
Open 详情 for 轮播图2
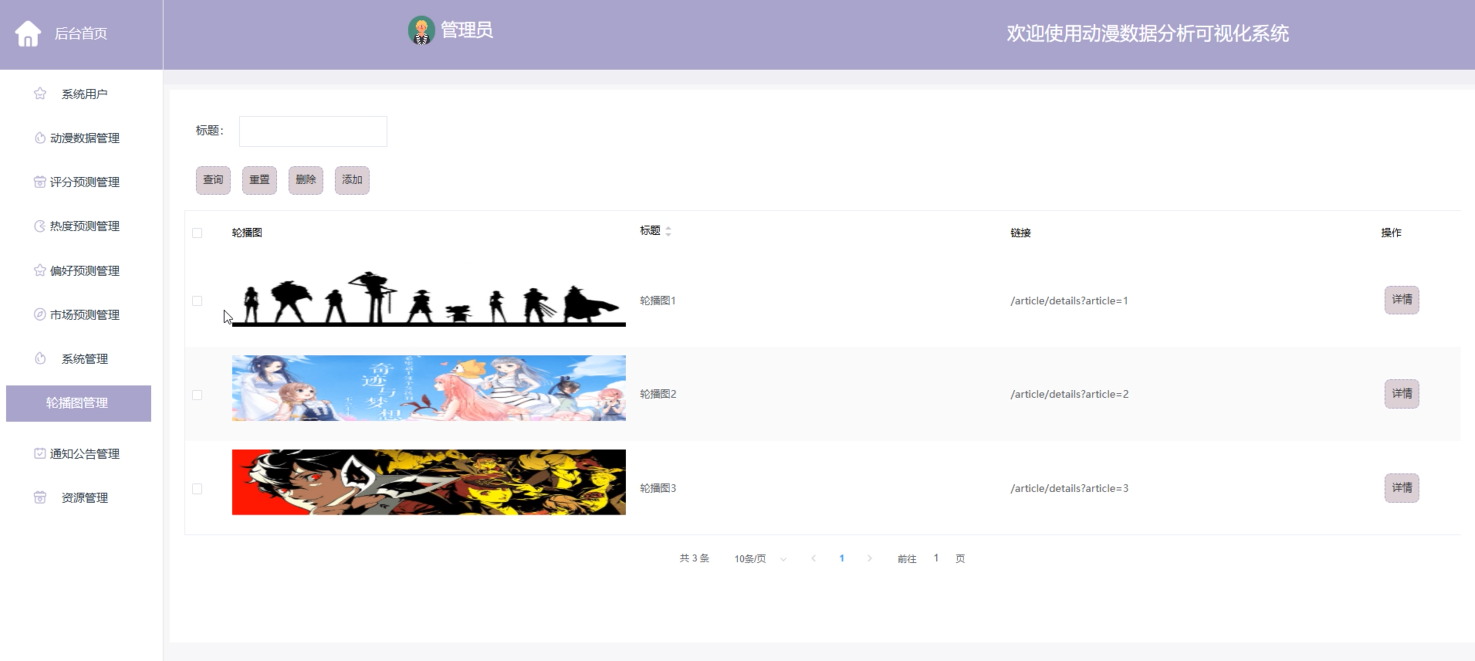point(1402,394)
